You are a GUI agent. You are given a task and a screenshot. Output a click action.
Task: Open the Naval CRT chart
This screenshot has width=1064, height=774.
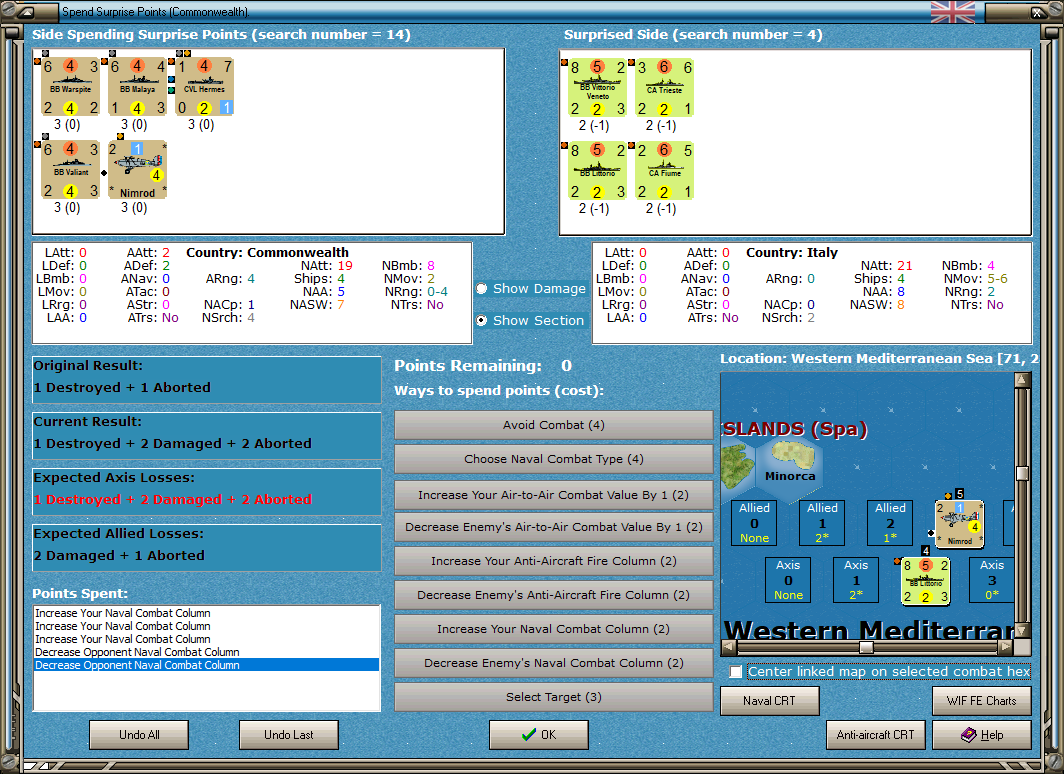[770, 701]
